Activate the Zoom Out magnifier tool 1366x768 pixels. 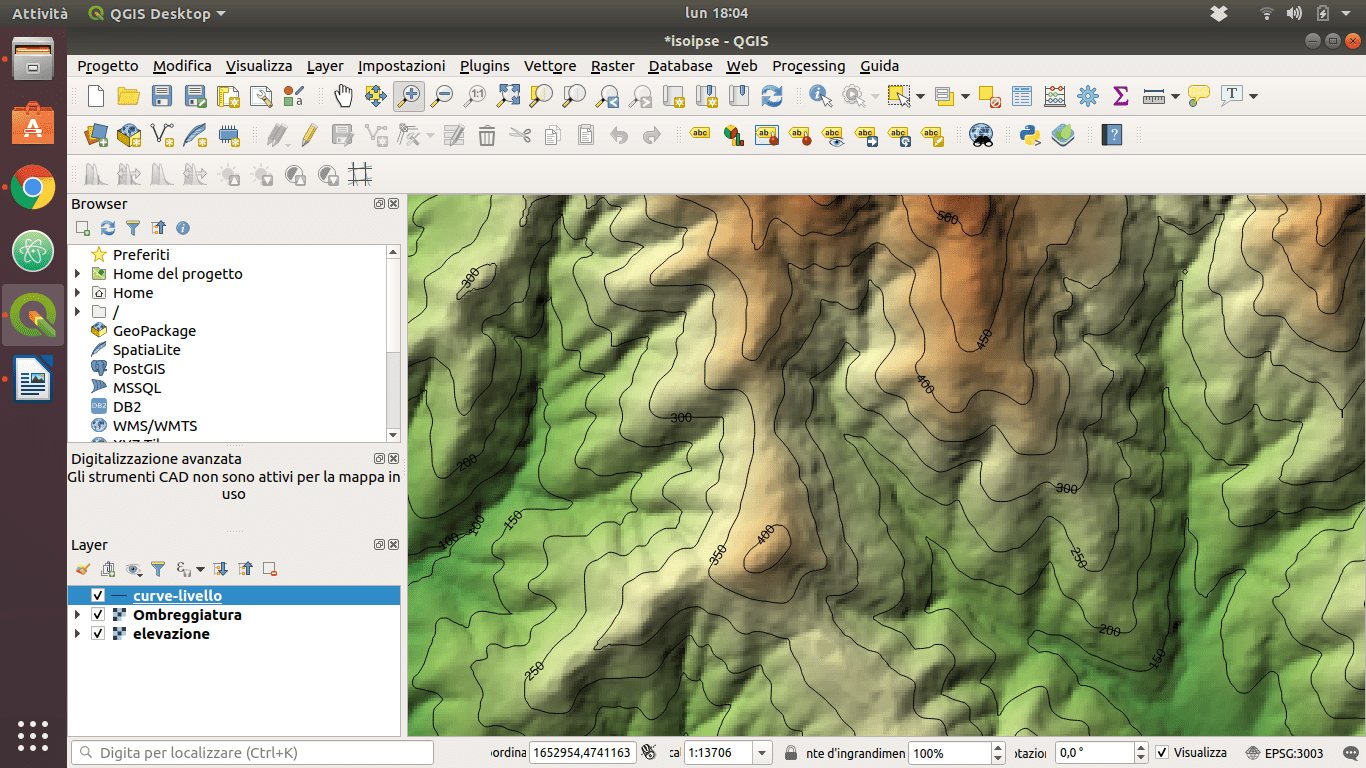pyautogui.click(x=442, y=96)
